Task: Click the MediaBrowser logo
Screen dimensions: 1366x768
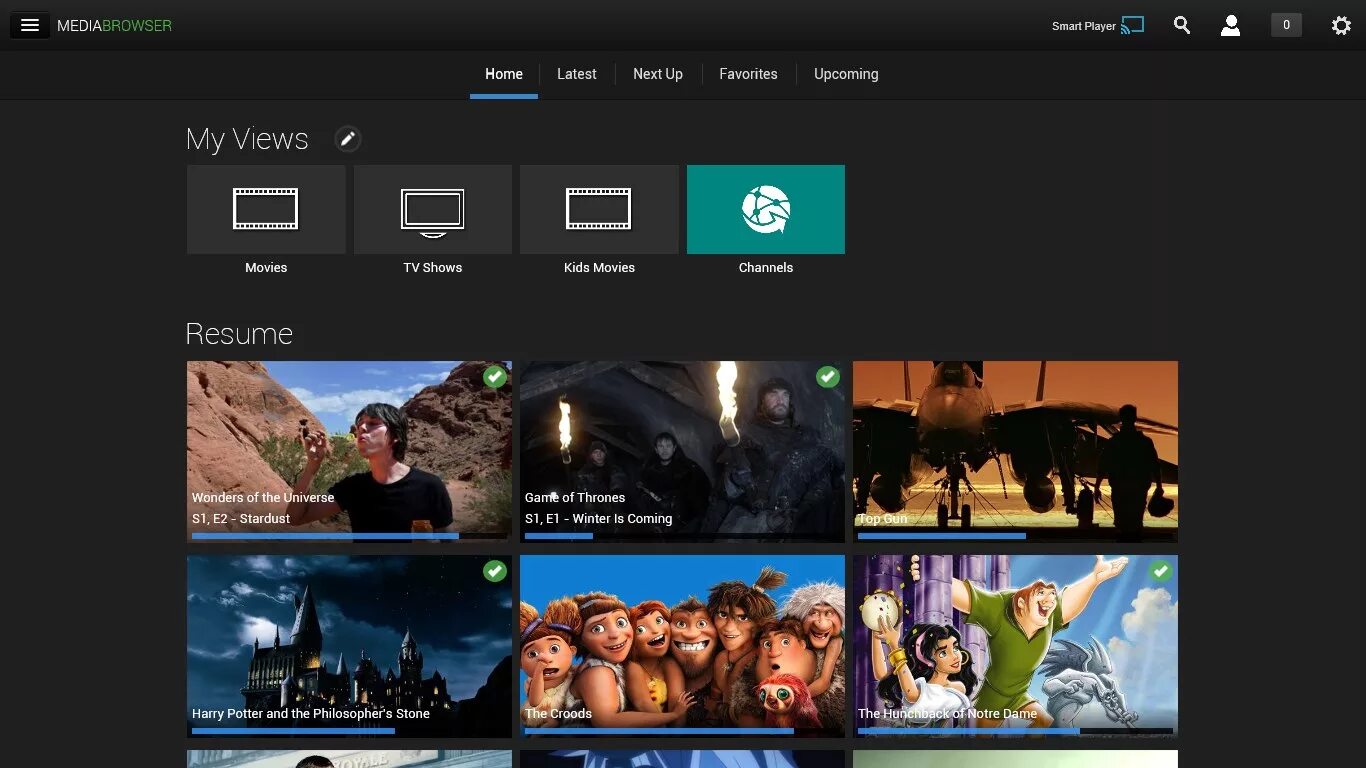Action: (x=114, y=26)
